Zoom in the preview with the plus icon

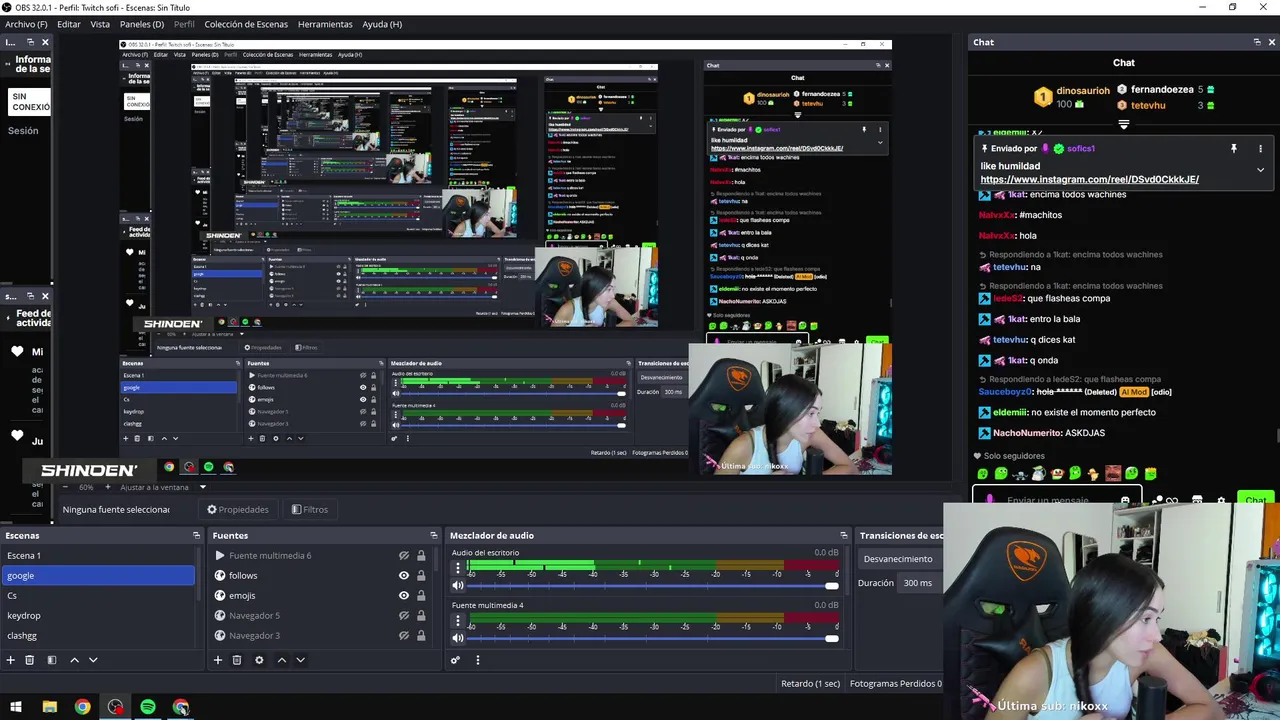coord(110,487)
